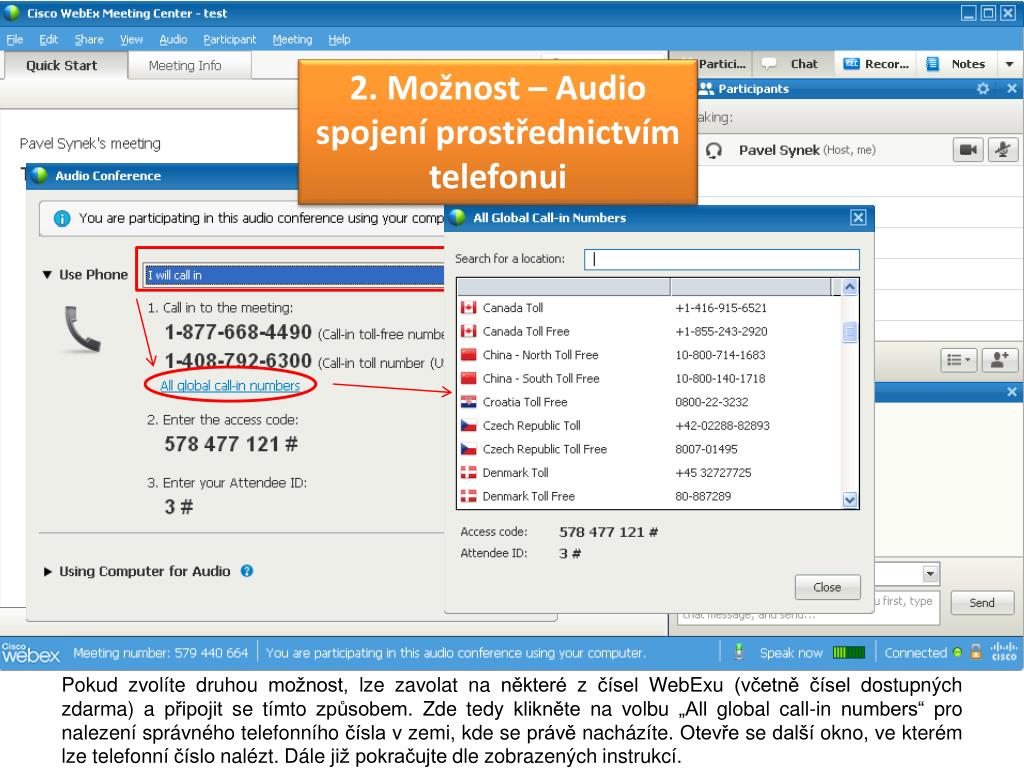Open Participants panel settings gear
This screenshot has width=1024, height=768.
[x=983, y=89]
